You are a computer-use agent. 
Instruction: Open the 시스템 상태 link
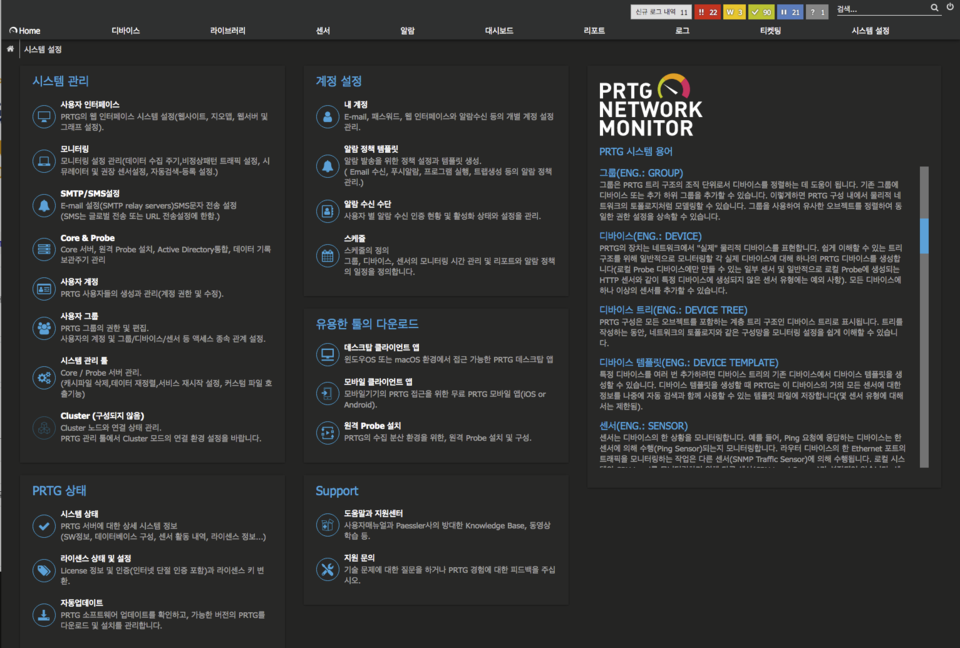[x=80, y=514]
